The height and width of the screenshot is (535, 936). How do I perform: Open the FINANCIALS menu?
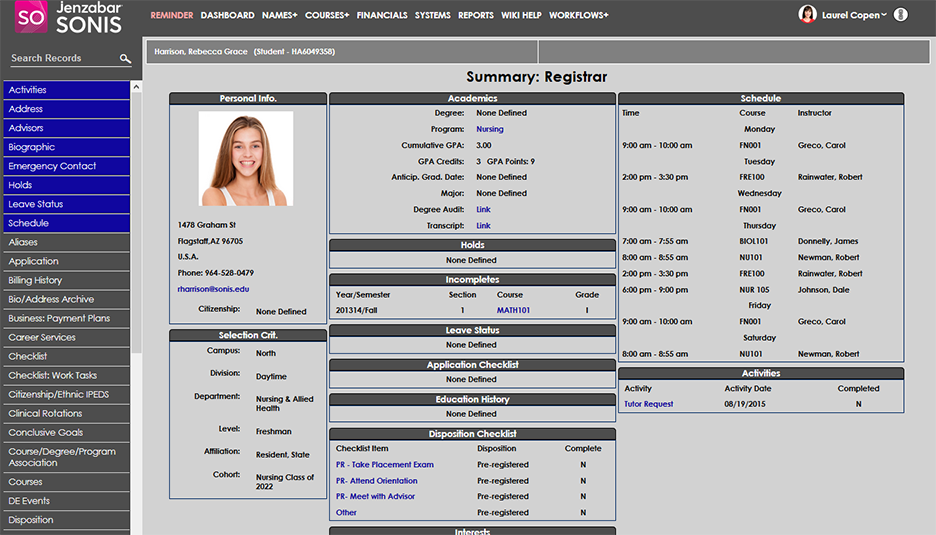[382, 16]
